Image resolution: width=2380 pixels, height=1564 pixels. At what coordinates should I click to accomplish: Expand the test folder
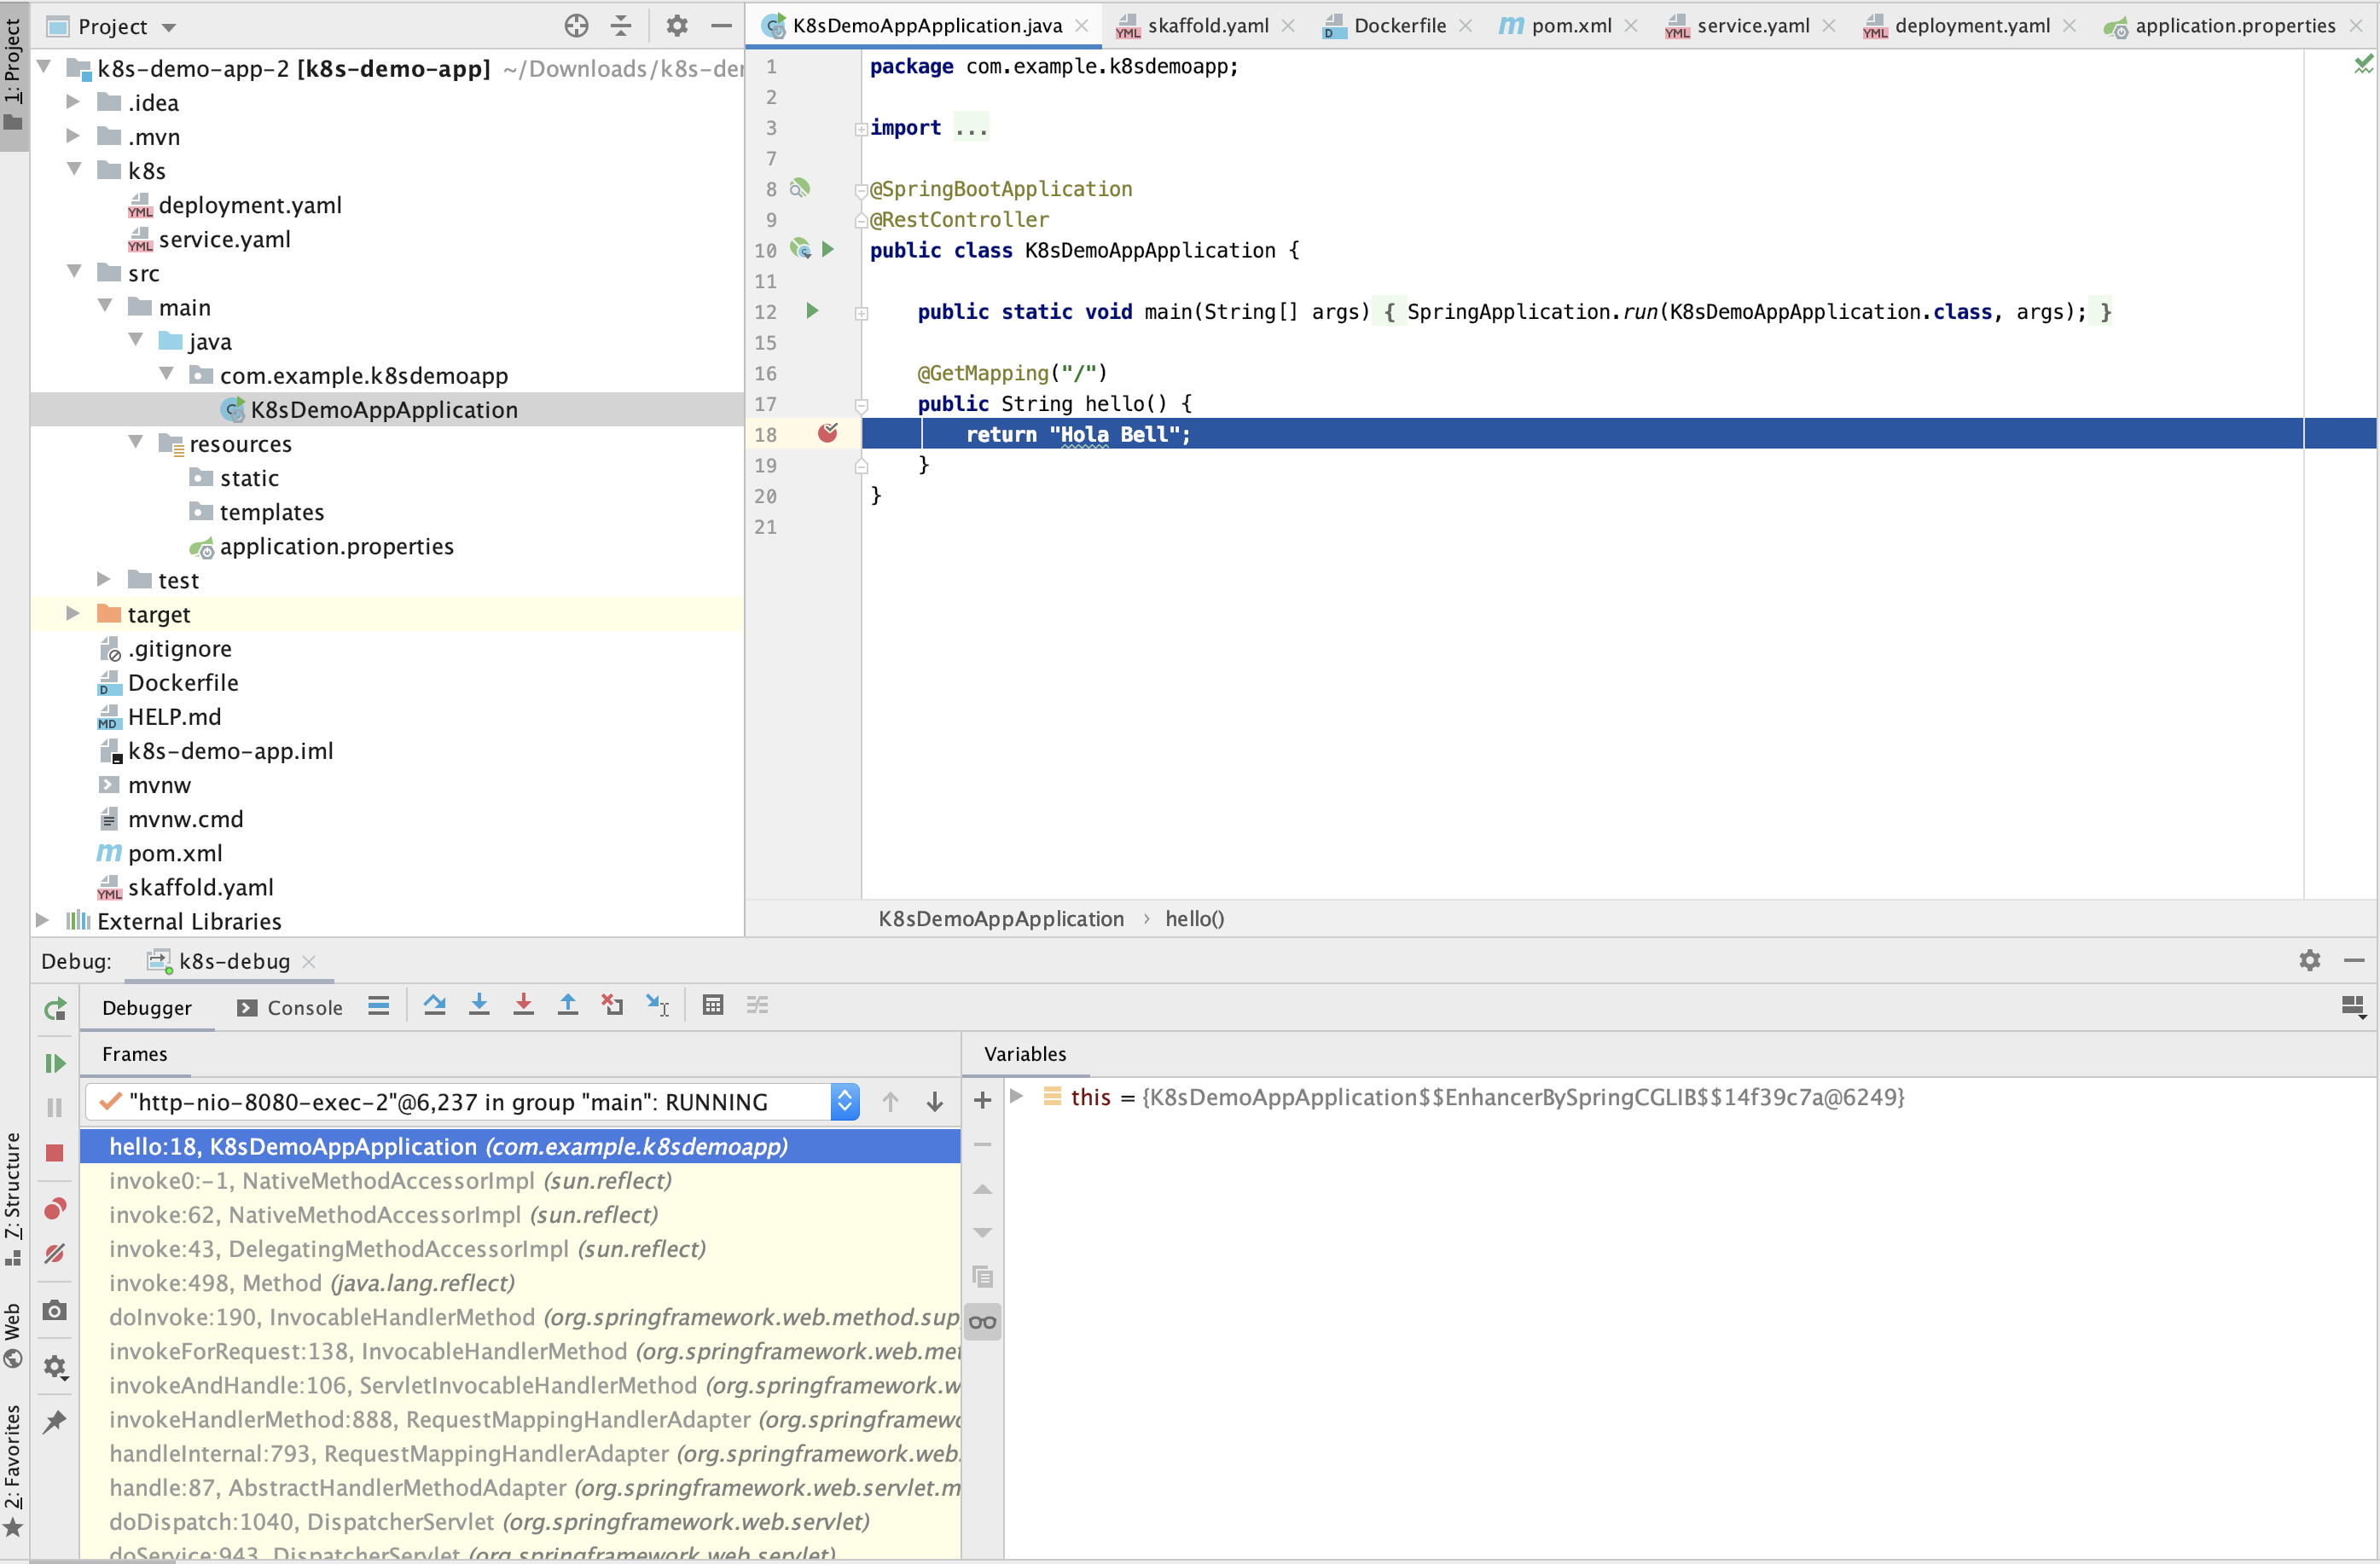pos(103,579)
